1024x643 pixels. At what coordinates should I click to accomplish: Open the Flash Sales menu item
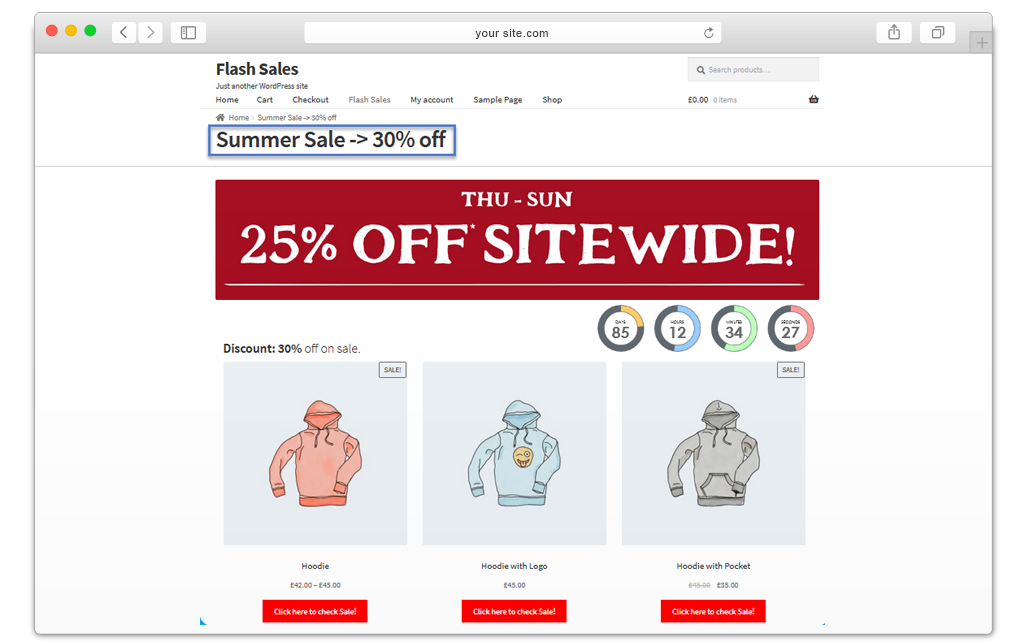click(370, 100)
